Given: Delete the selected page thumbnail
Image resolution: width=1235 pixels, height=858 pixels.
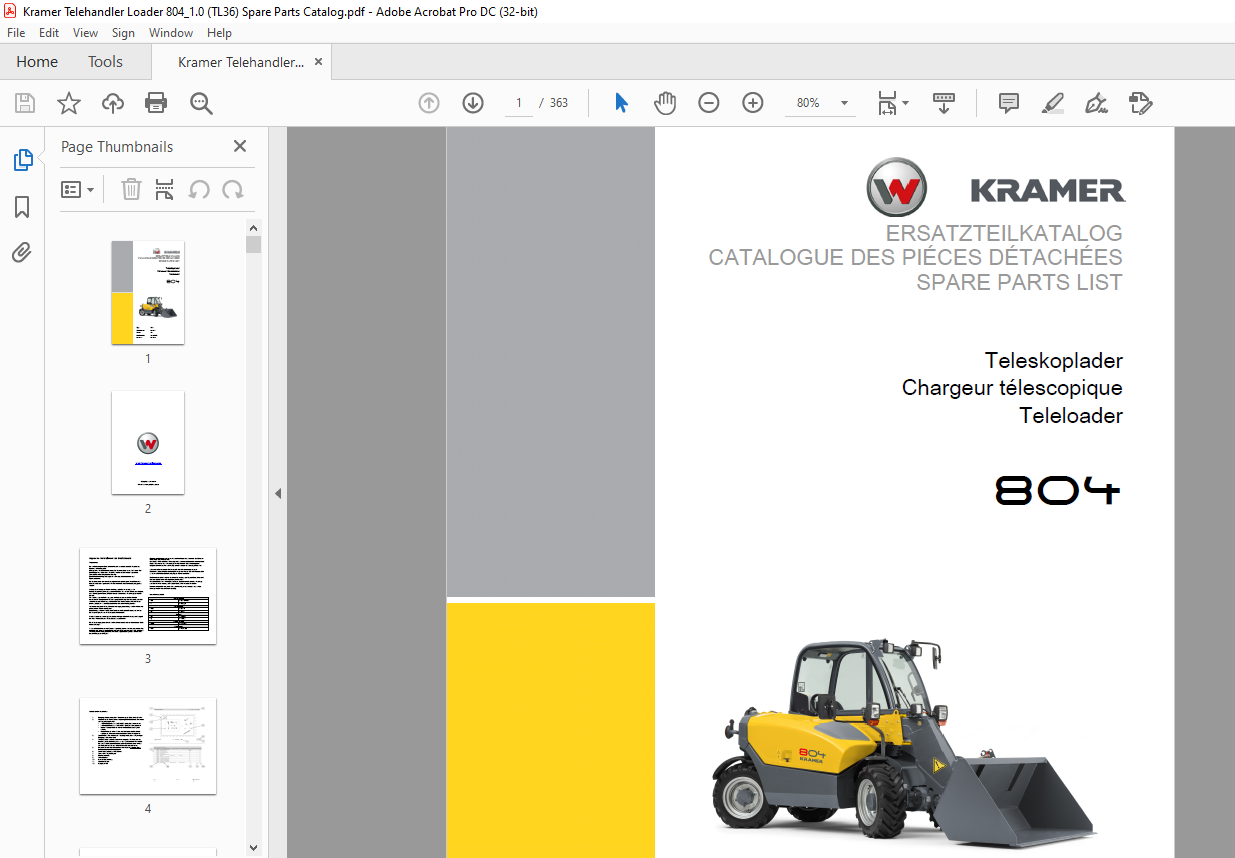Looking at the screenshot, I should click(x=131, y=189).
